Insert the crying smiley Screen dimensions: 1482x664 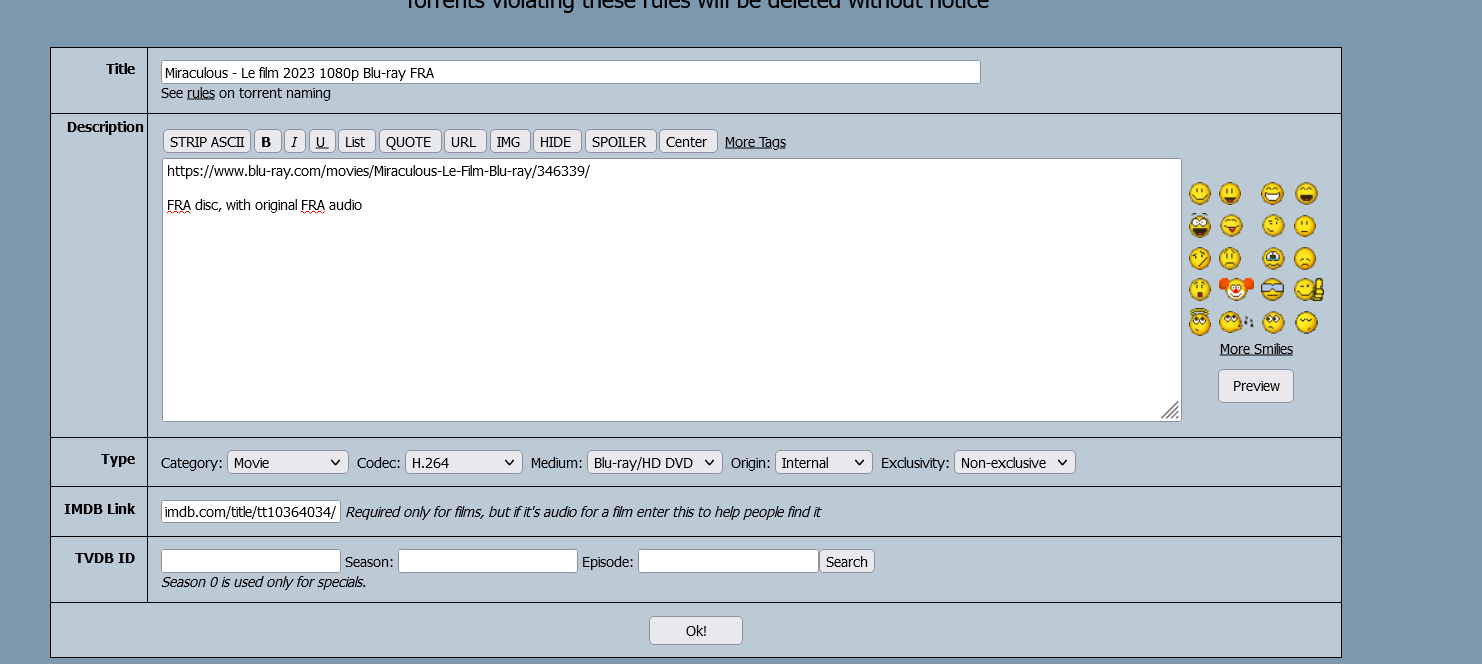point(1273,258)
